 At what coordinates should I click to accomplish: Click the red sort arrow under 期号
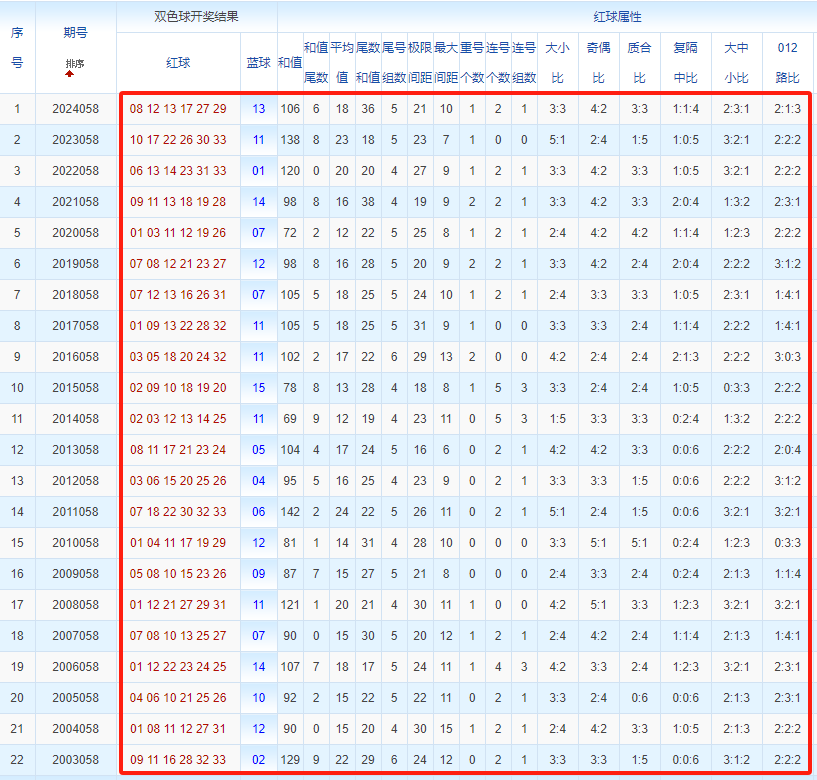click(x=70, y=73)
